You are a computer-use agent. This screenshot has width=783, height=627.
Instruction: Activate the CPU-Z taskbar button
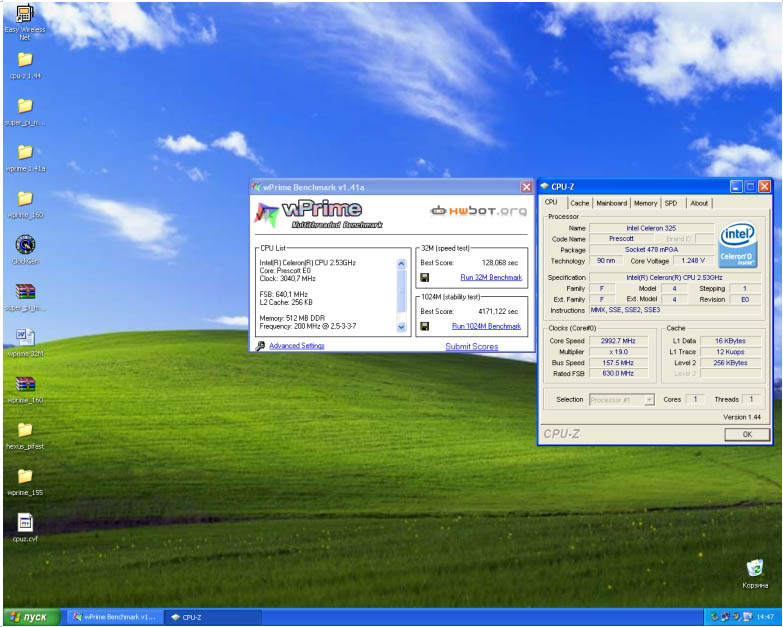[213, 618]
